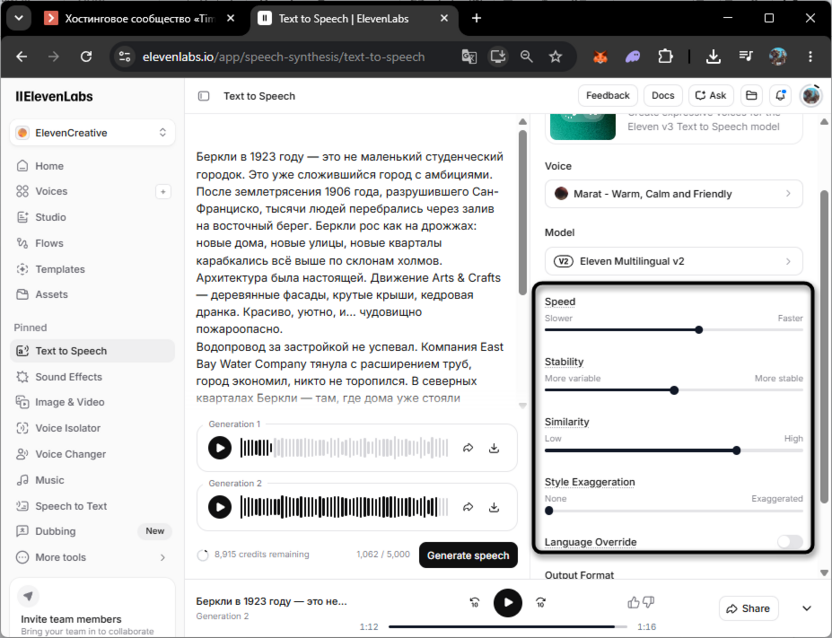Open Studio in the sidebar
The width and height of the screenshot is (832, 638).
pos(92,217)
